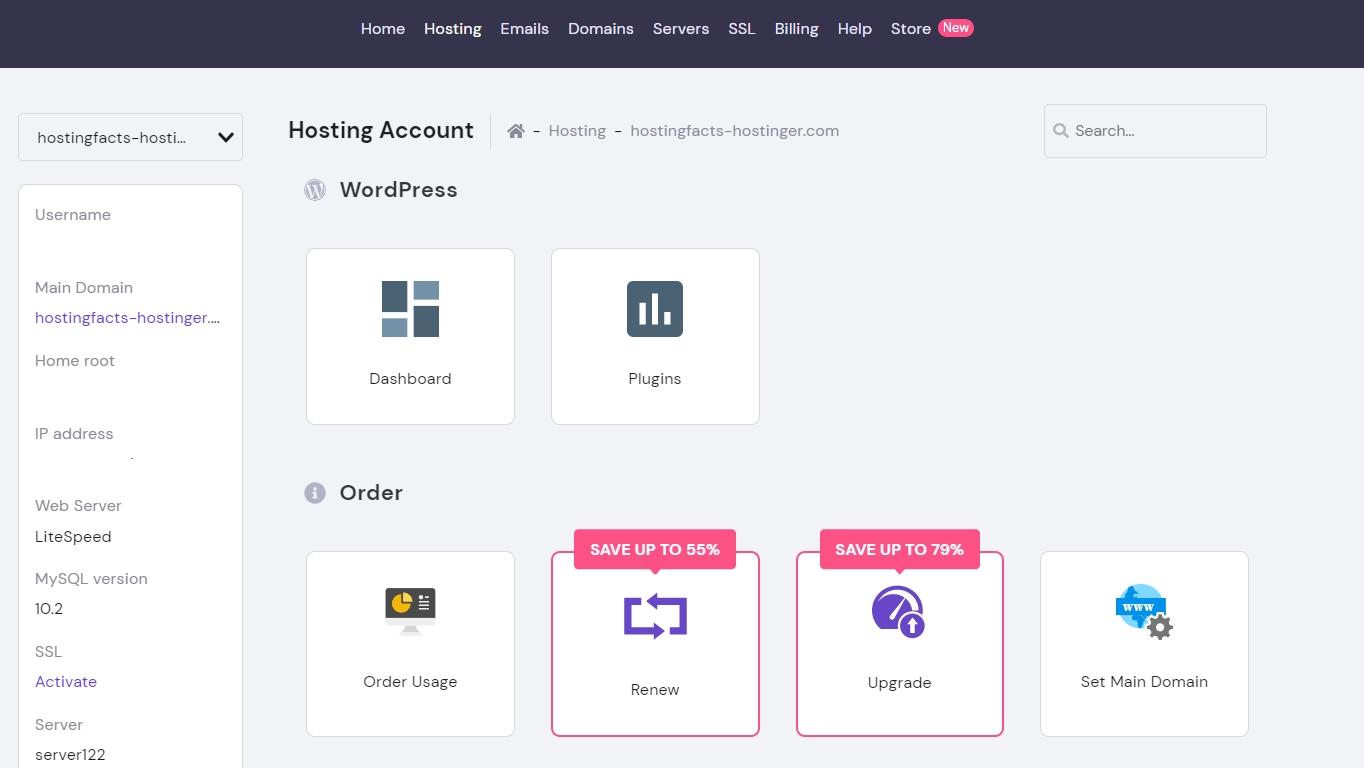The width and height of the screenshot is (1364, 768).
Task: Click the Server label in sidebar
Action: click(x=59, y=725)
